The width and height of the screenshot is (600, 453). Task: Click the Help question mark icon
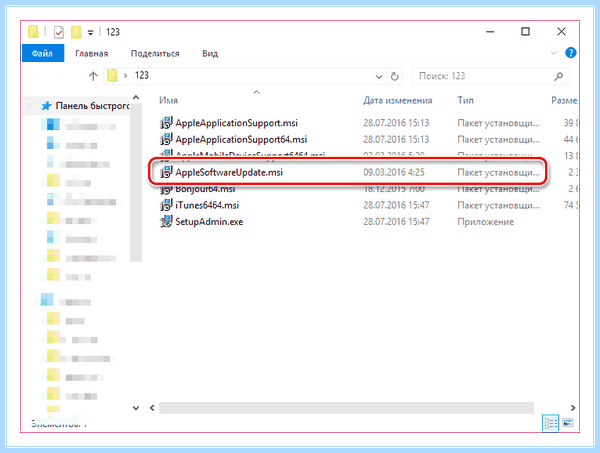pos(571,53)
